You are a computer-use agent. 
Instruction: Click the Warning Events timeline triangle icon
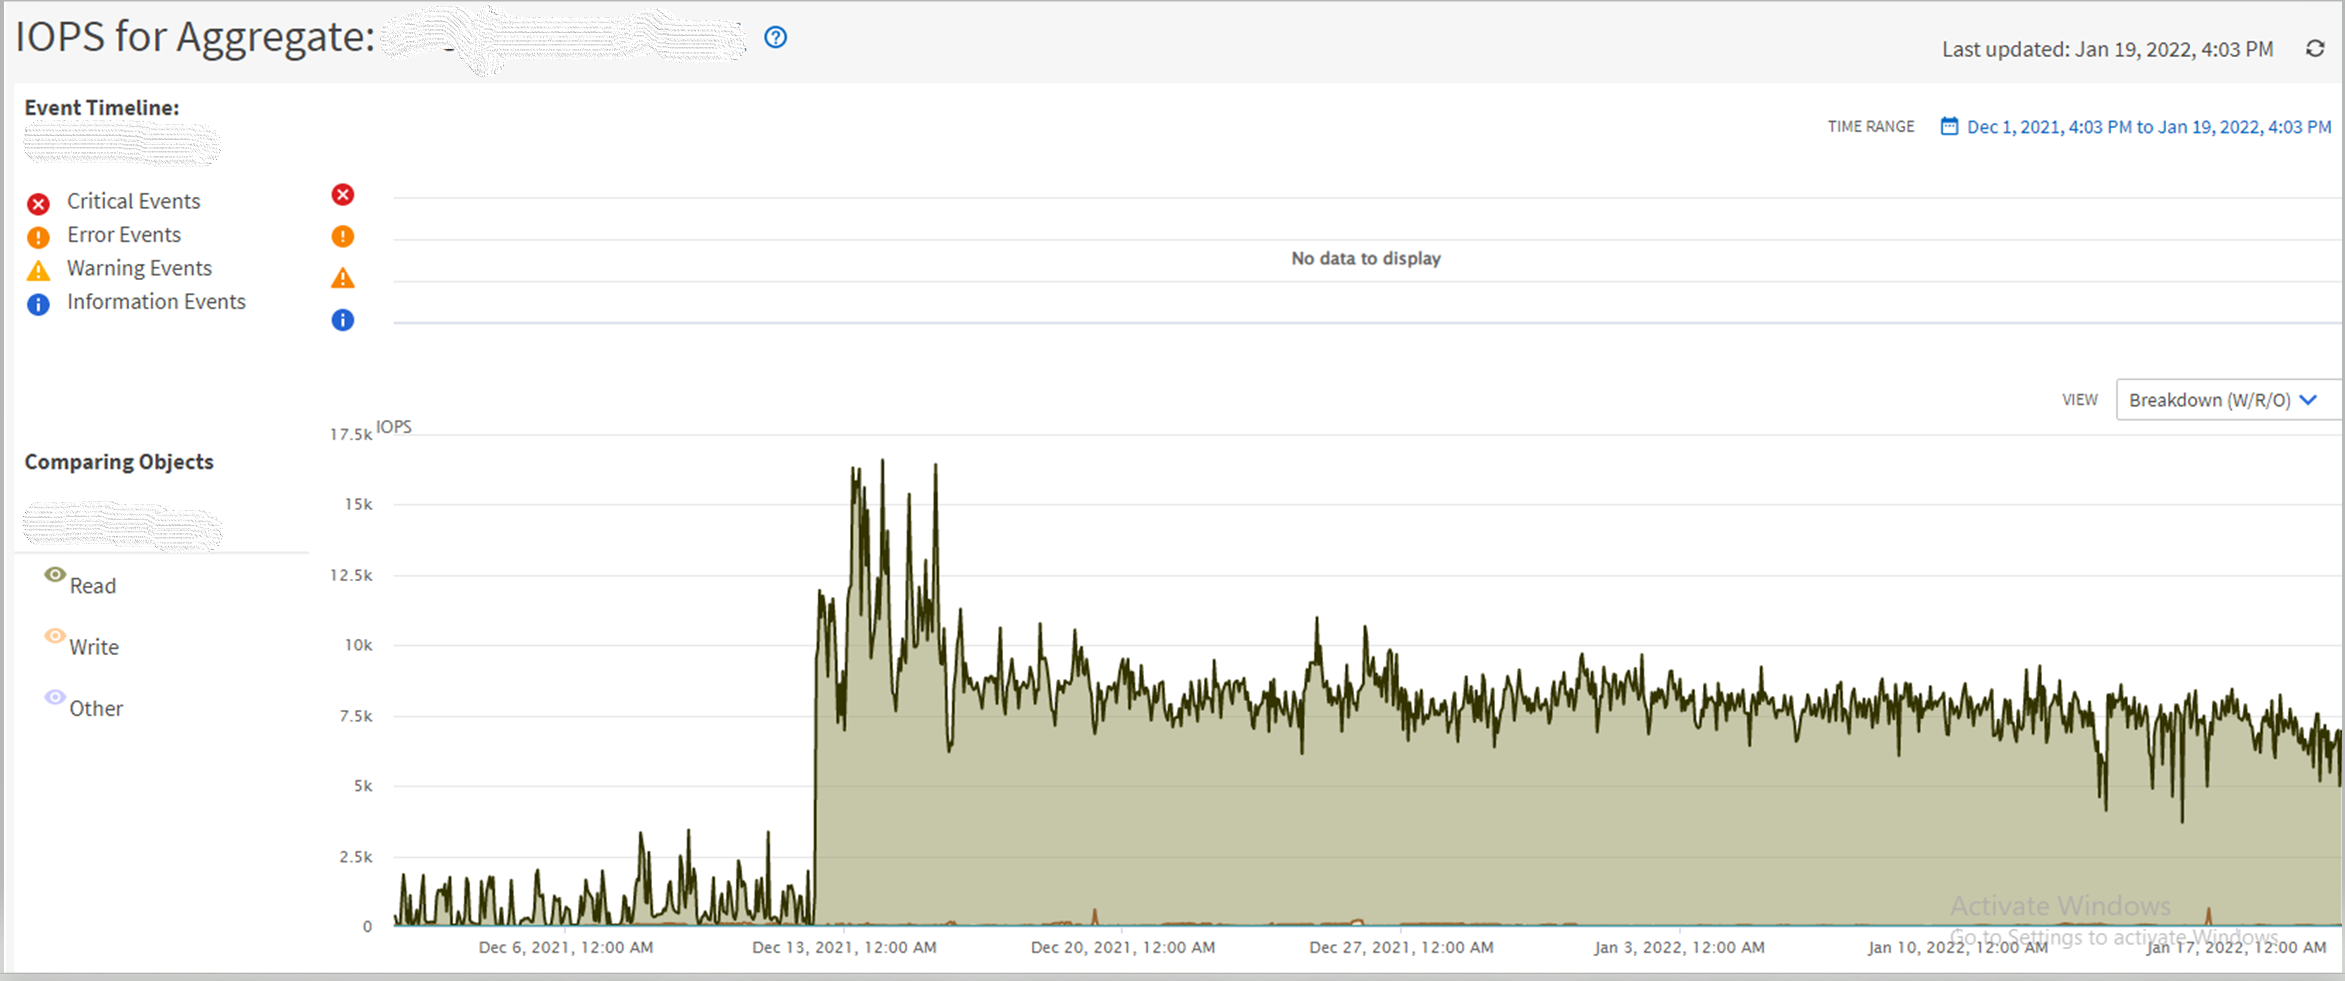click(x=343, y=278)
